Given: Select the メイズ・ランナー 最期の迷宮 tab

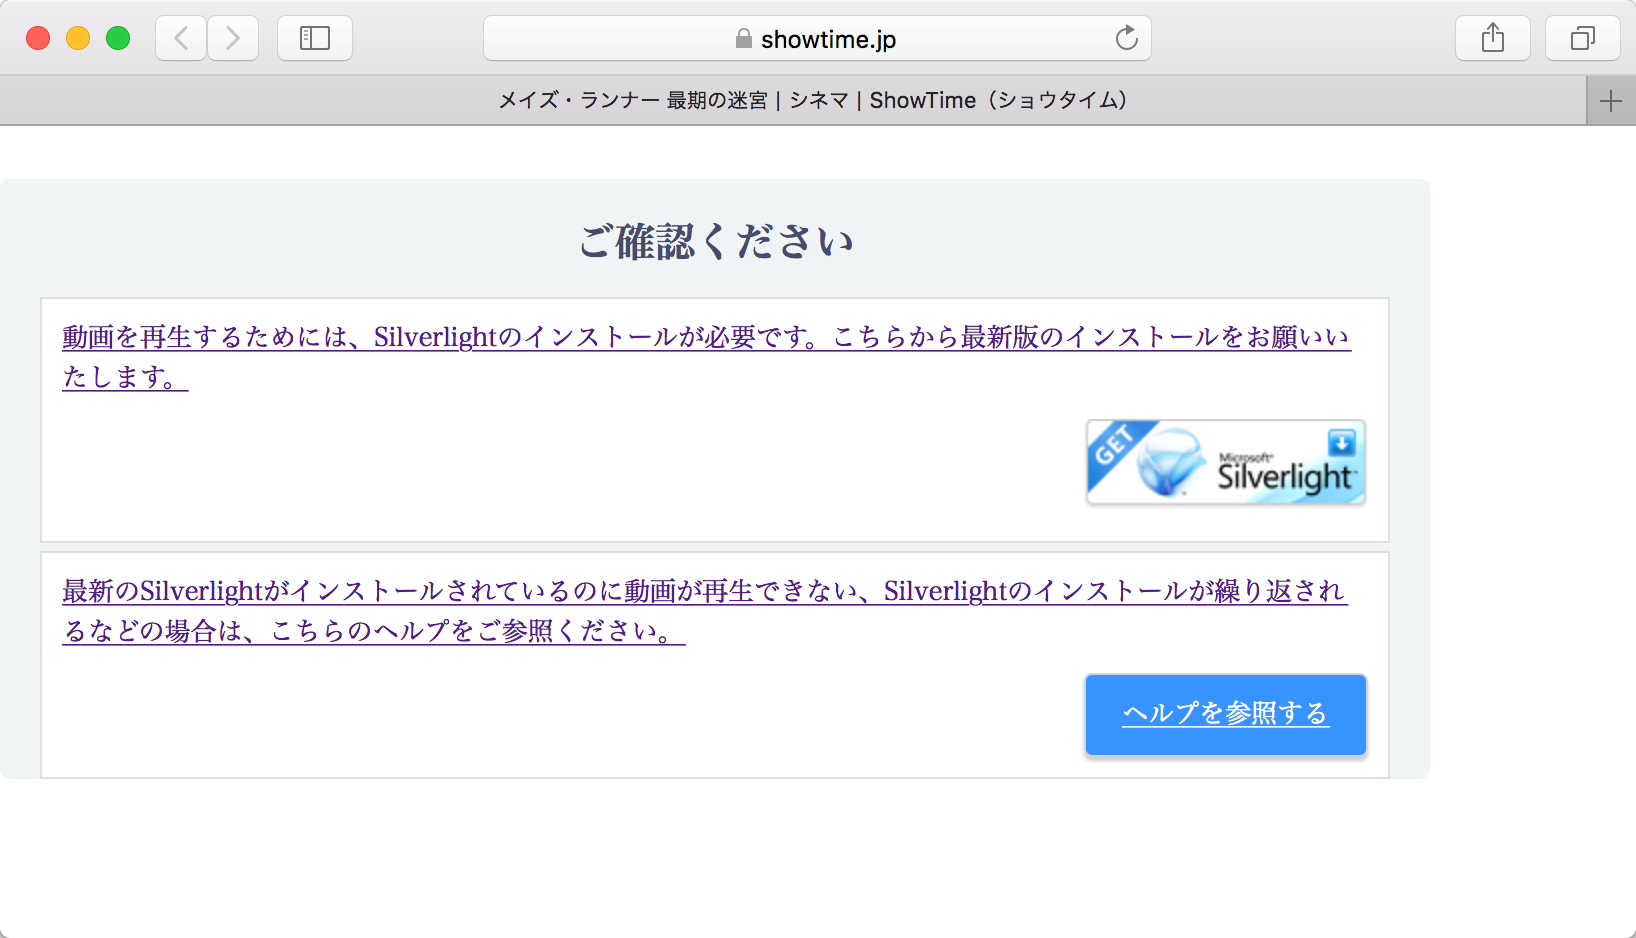Looking at the screenshot, I should [x=793, y=101].
